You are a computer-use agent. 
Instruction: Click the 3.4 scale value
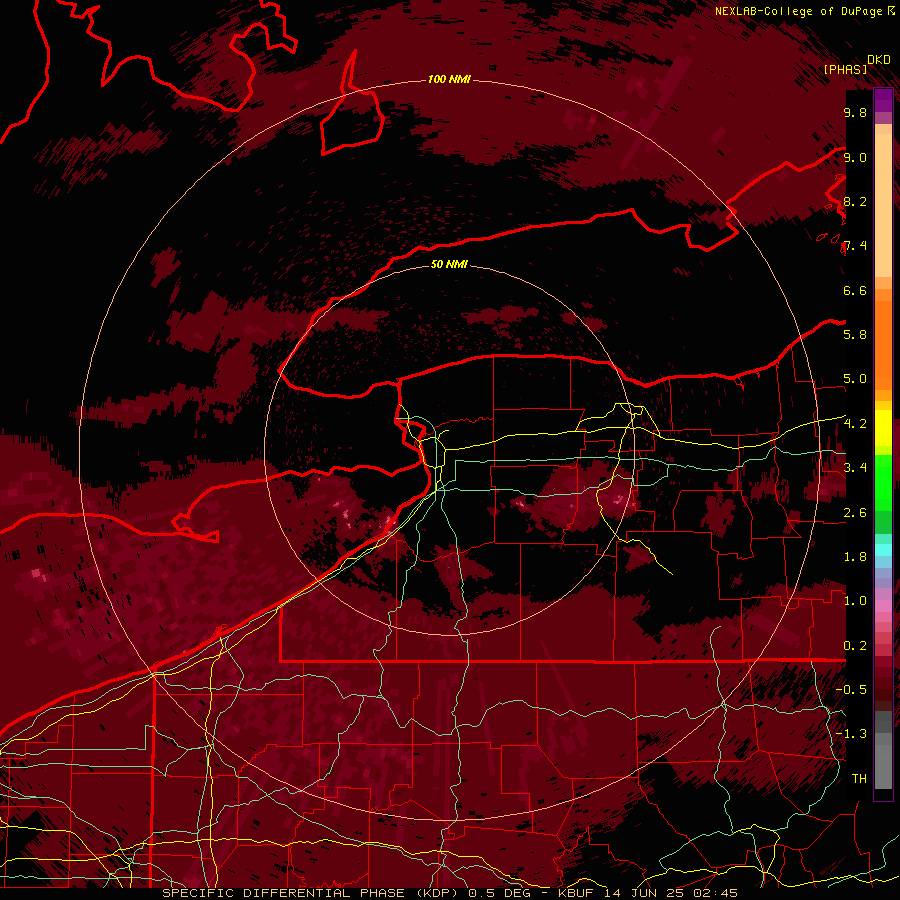(x=855, y=468)
